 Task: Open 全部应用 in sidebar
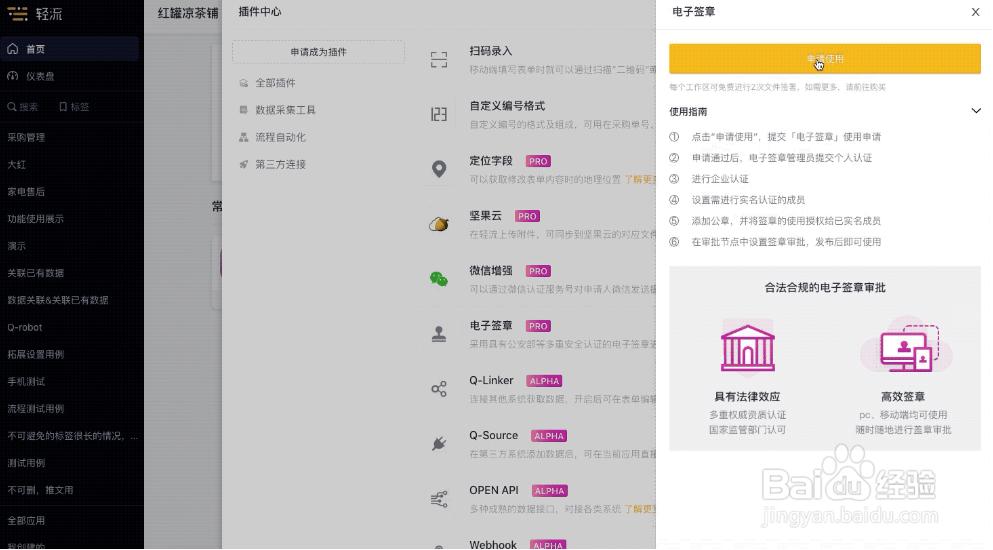point(26,521)
